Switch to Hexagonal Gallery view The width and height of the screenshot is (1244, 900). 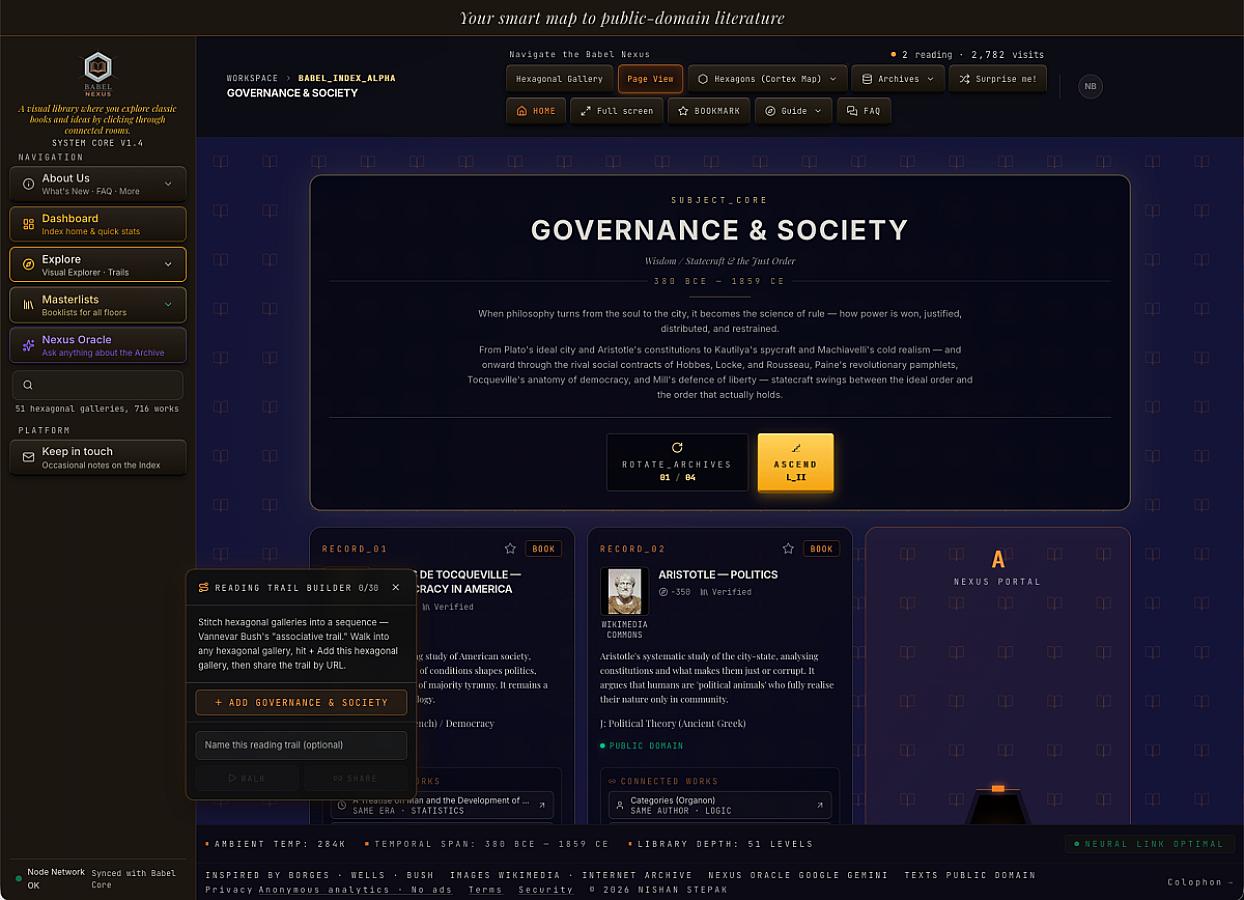coord(559,79)
